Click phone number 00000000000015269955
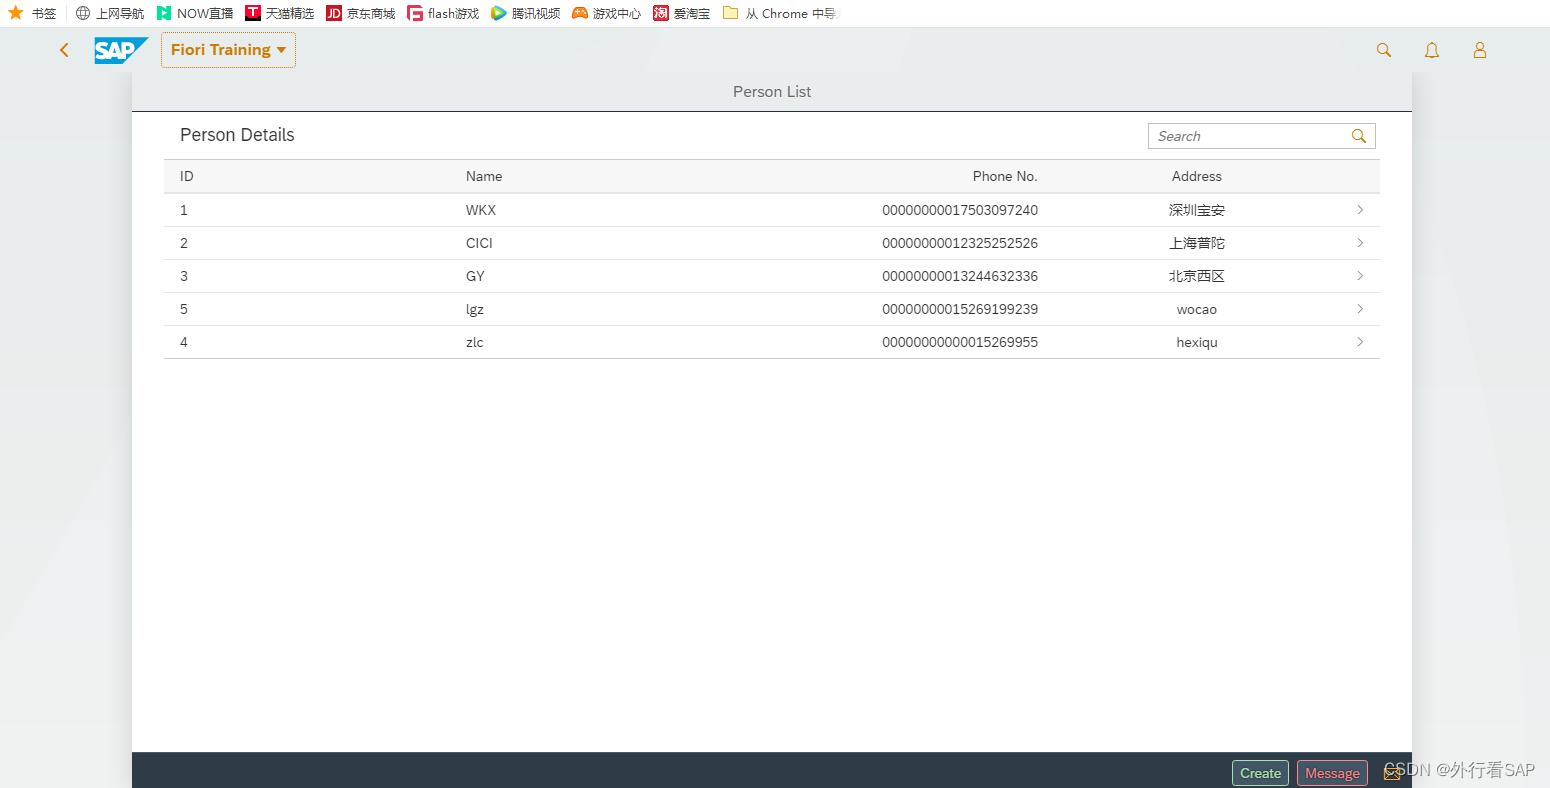Screen dimensions: 1550x788 click(960, 342)
